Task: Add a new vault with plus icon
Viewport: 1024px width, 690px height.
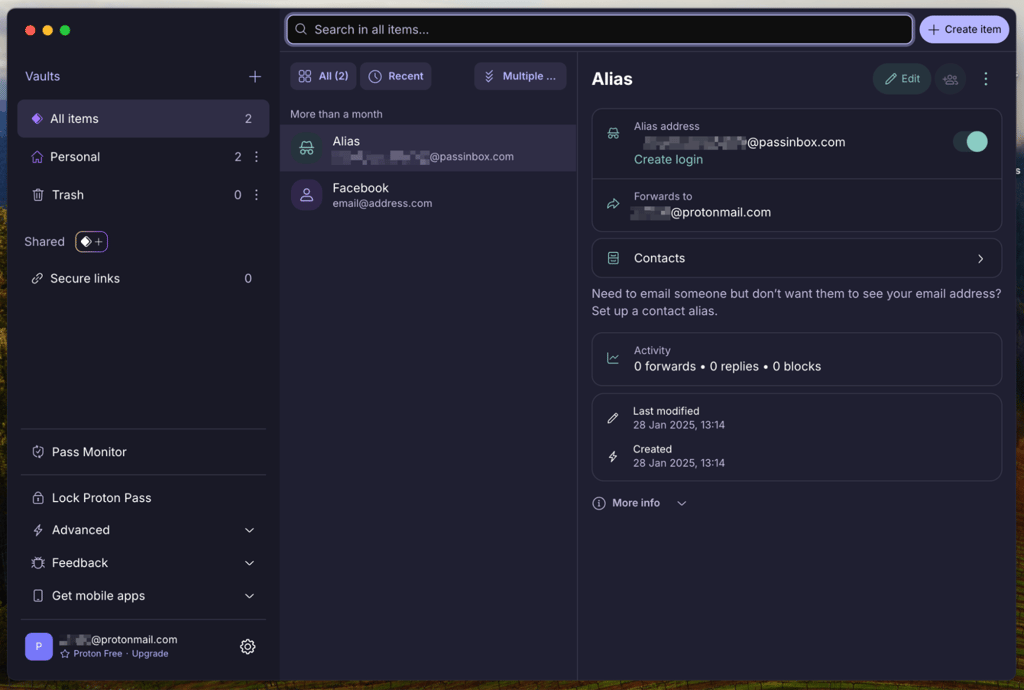Action: [x=255, y=76]
